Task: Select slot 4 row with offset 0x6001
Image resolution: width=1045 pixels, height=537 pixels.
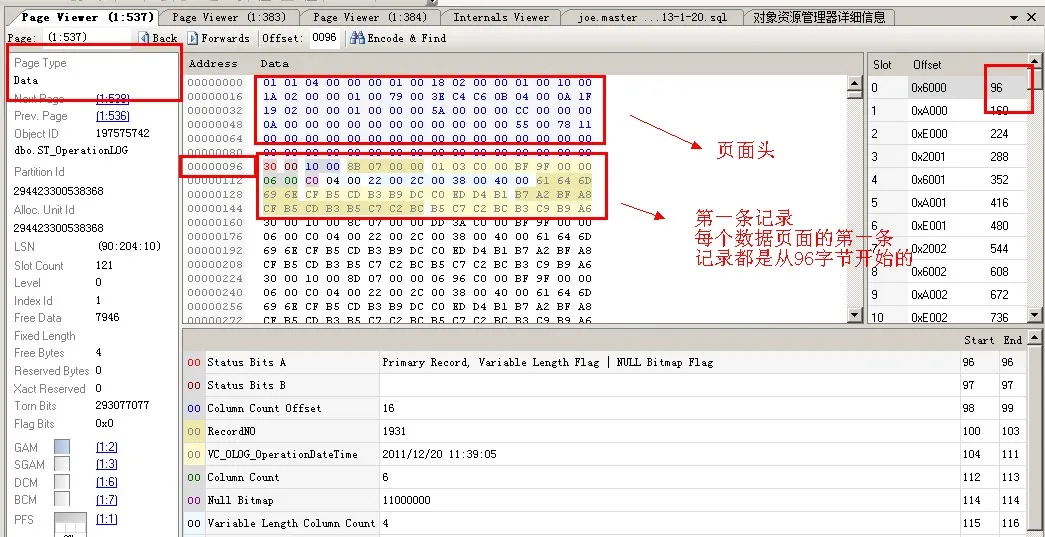Action: (947, 180)
